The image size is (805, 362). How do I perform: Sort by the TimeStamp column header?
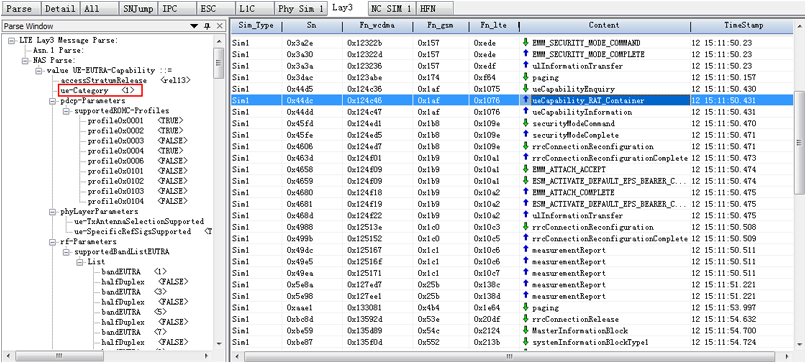743,25
